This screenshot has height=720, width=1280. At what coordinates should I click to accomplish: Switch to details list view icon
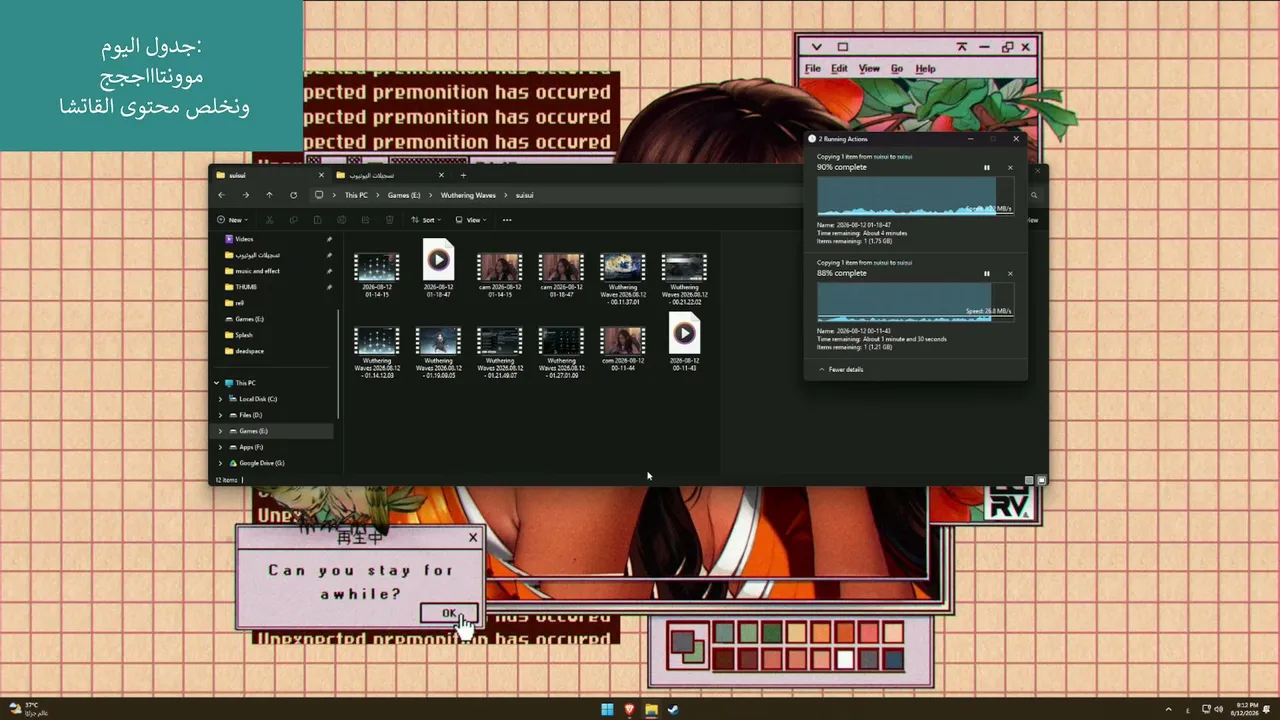click(x=1029, y=480)
